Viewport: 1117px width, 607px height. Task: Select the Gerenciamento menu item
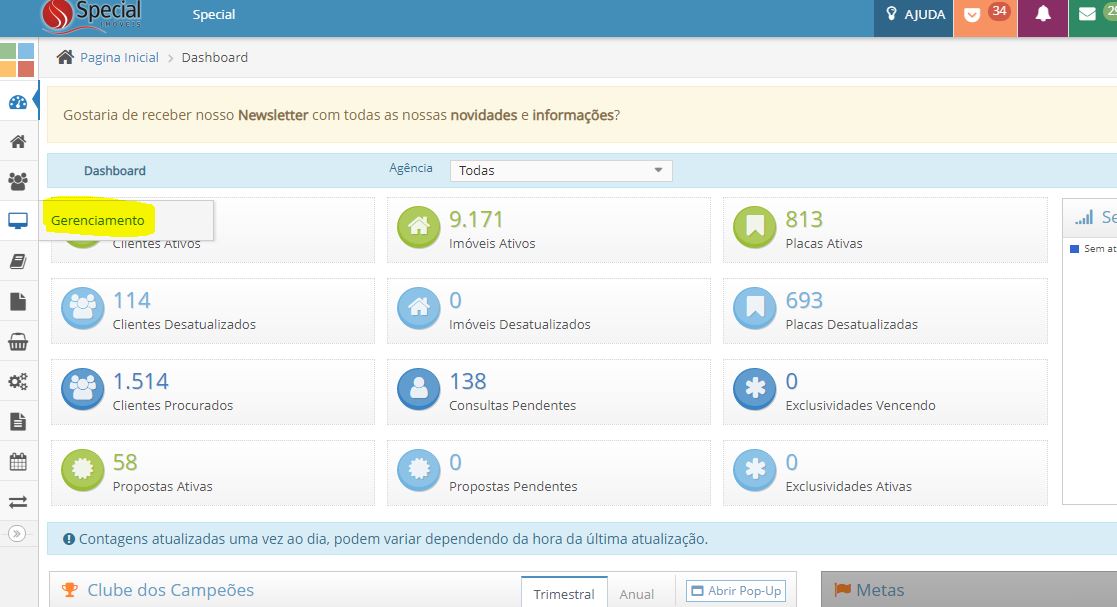pyautogui.click(x=98, y=220)
